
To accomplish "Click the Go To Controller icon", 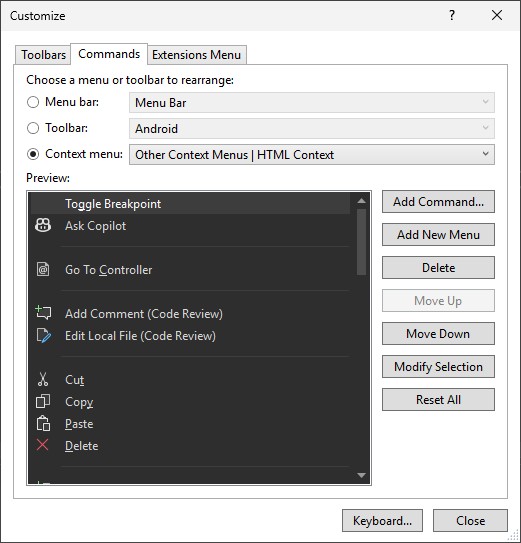I will click(43, 269).
